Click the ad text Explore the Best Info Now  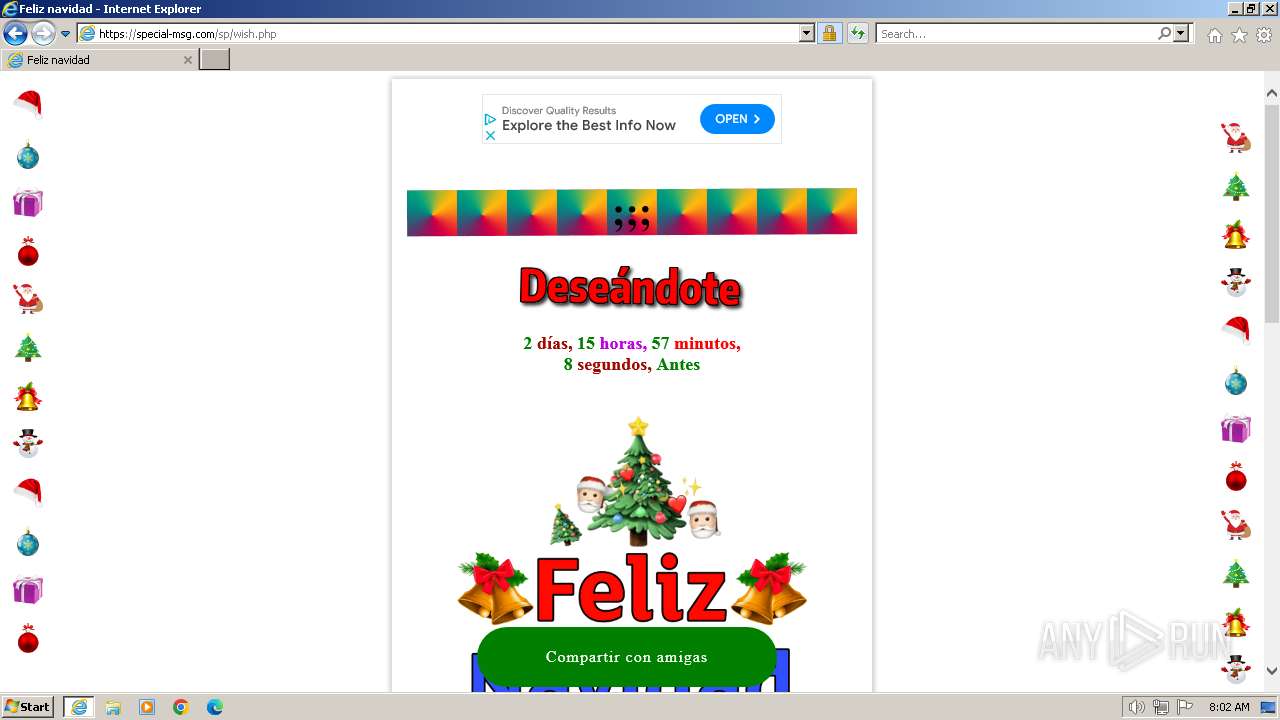[589, 126]
